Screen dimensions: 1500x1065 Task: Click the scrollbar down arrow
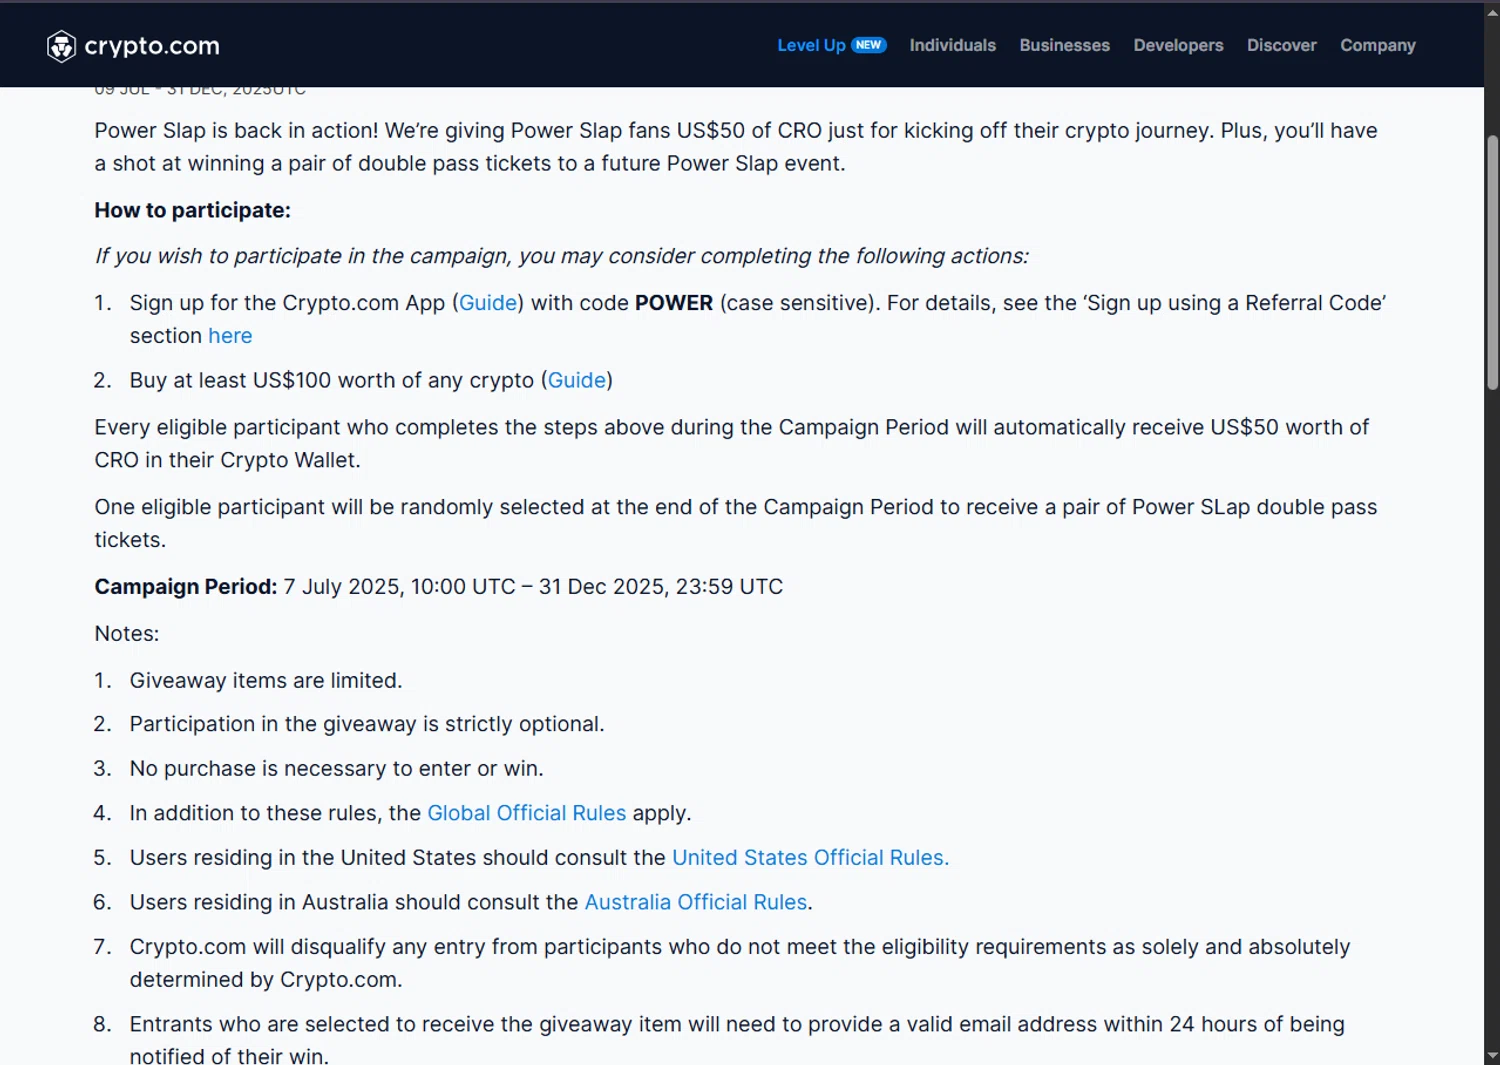click(1492, 1055)
